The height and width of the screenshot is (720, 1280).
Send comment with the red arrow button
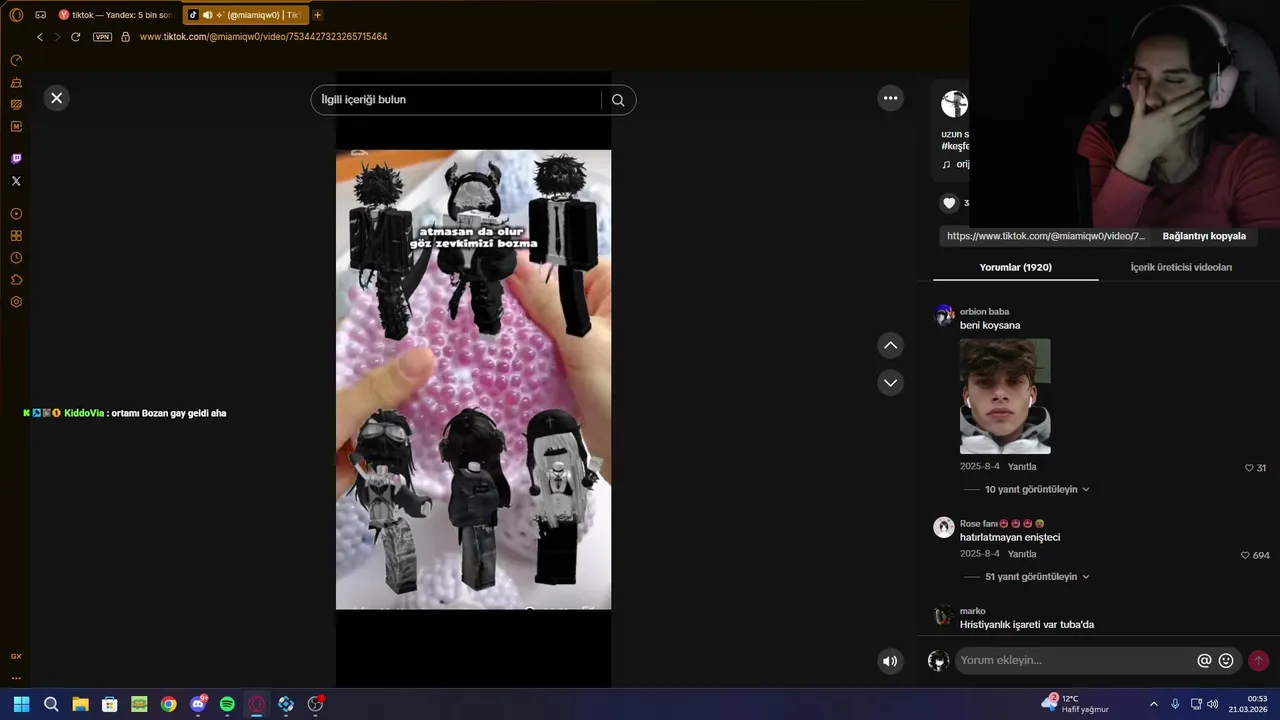(x=1258, y=660)
